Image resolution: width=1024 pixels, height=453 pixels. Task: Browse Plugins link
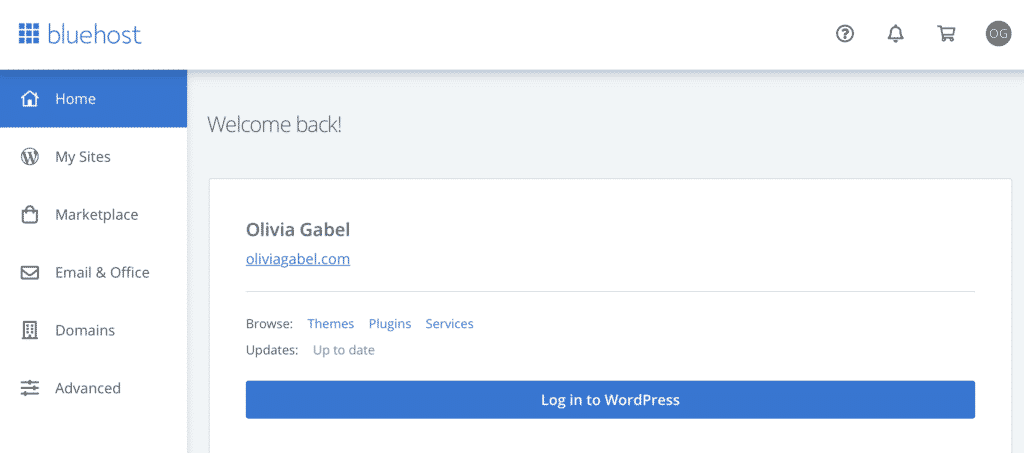(390, 324)
